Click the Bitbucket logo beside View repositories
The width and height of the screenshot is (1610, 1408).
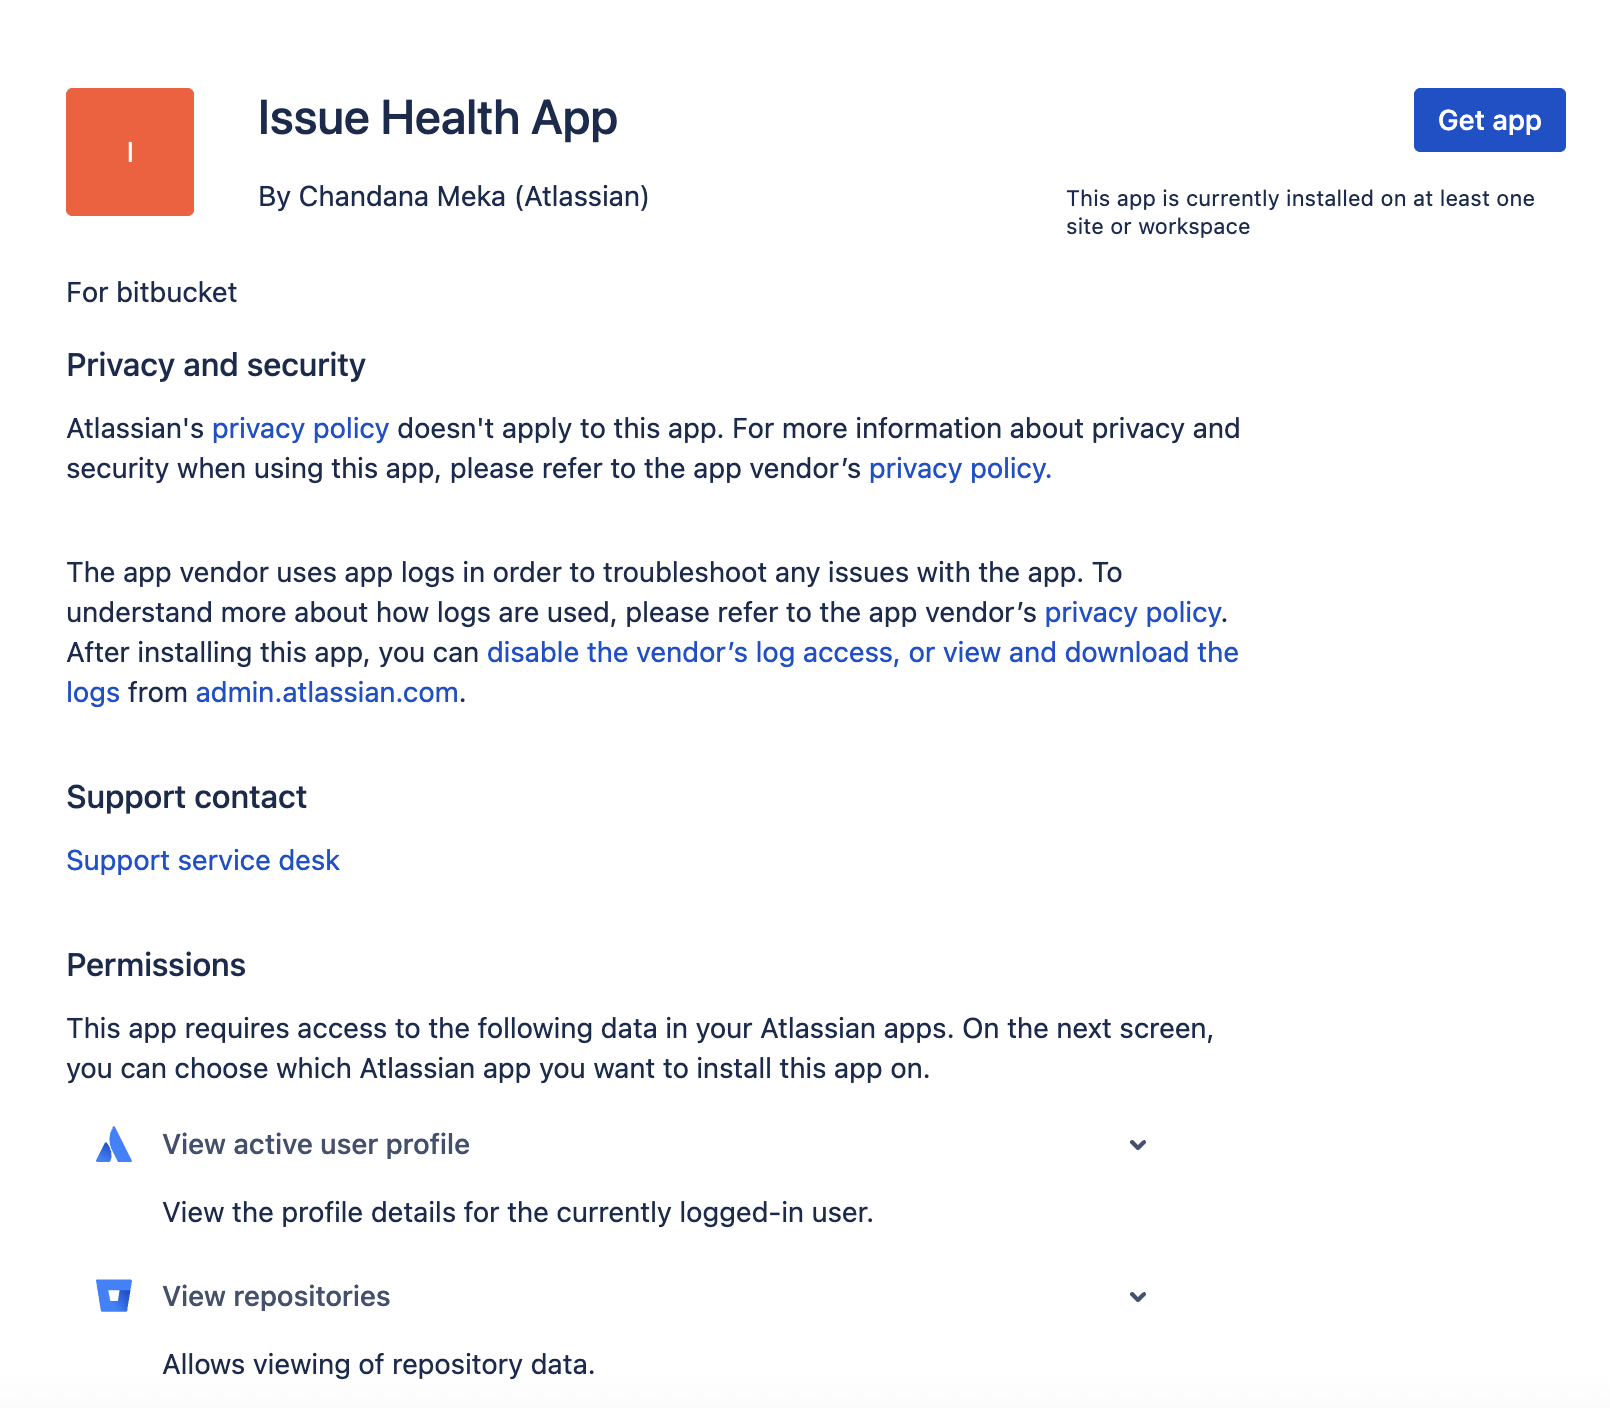(x=114, y=1296)
